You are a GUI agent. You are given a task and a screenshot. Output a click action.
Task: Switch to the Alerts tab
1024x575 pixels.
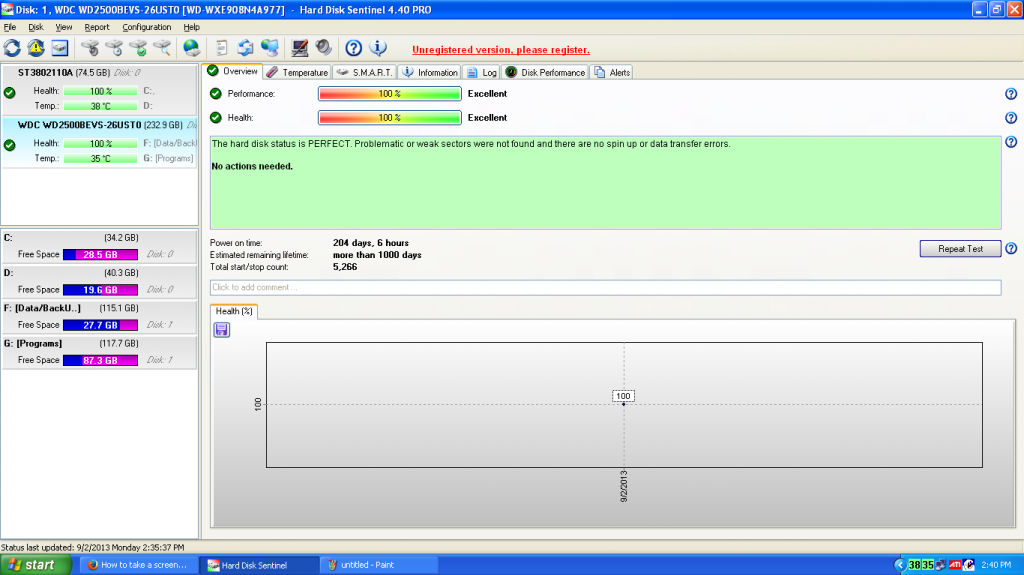point(612,73)
